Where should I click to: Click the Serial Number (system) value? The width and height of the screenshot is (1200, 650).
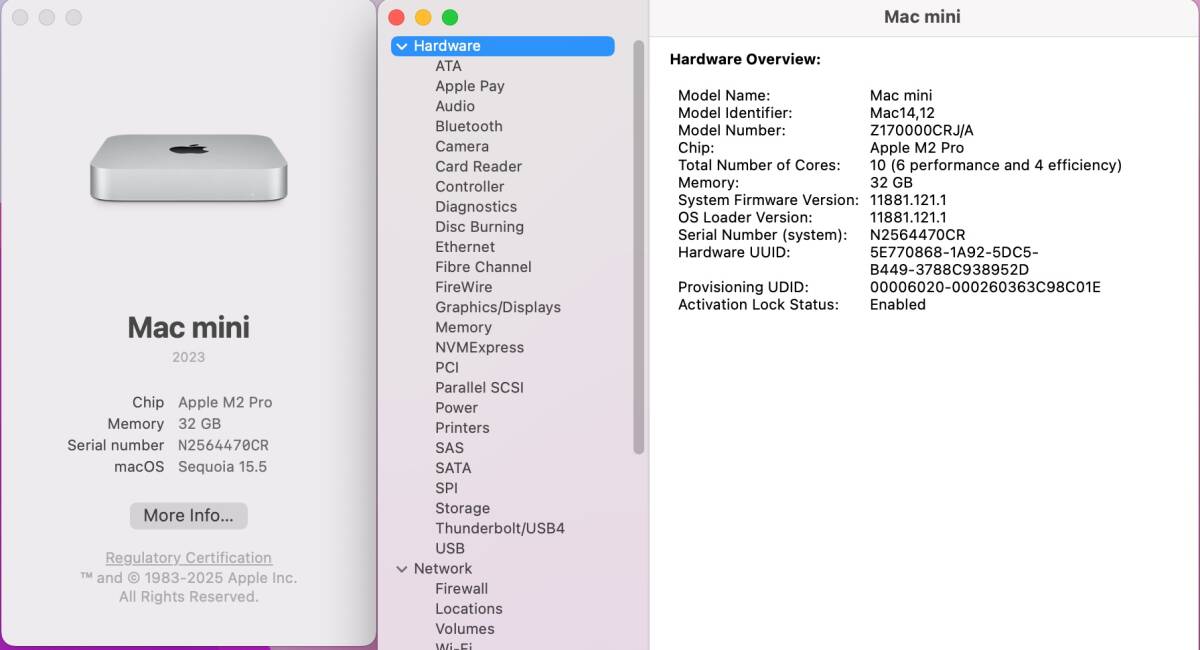tap(917, 235)
